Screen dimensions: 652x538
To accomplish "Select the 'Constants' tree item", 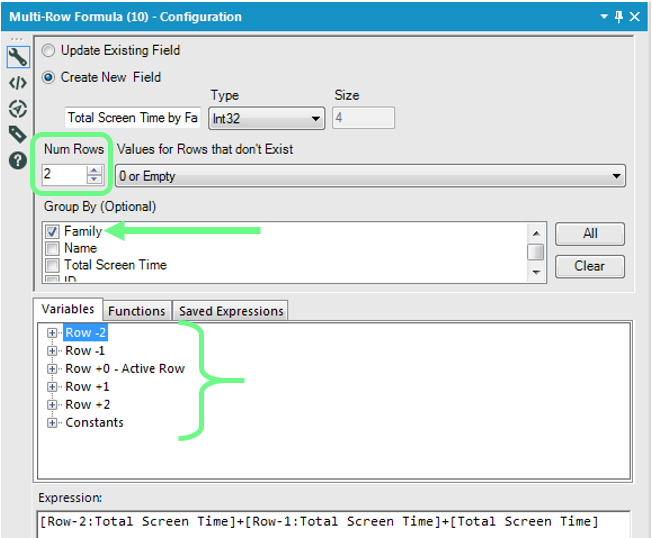I will (94, 423).
